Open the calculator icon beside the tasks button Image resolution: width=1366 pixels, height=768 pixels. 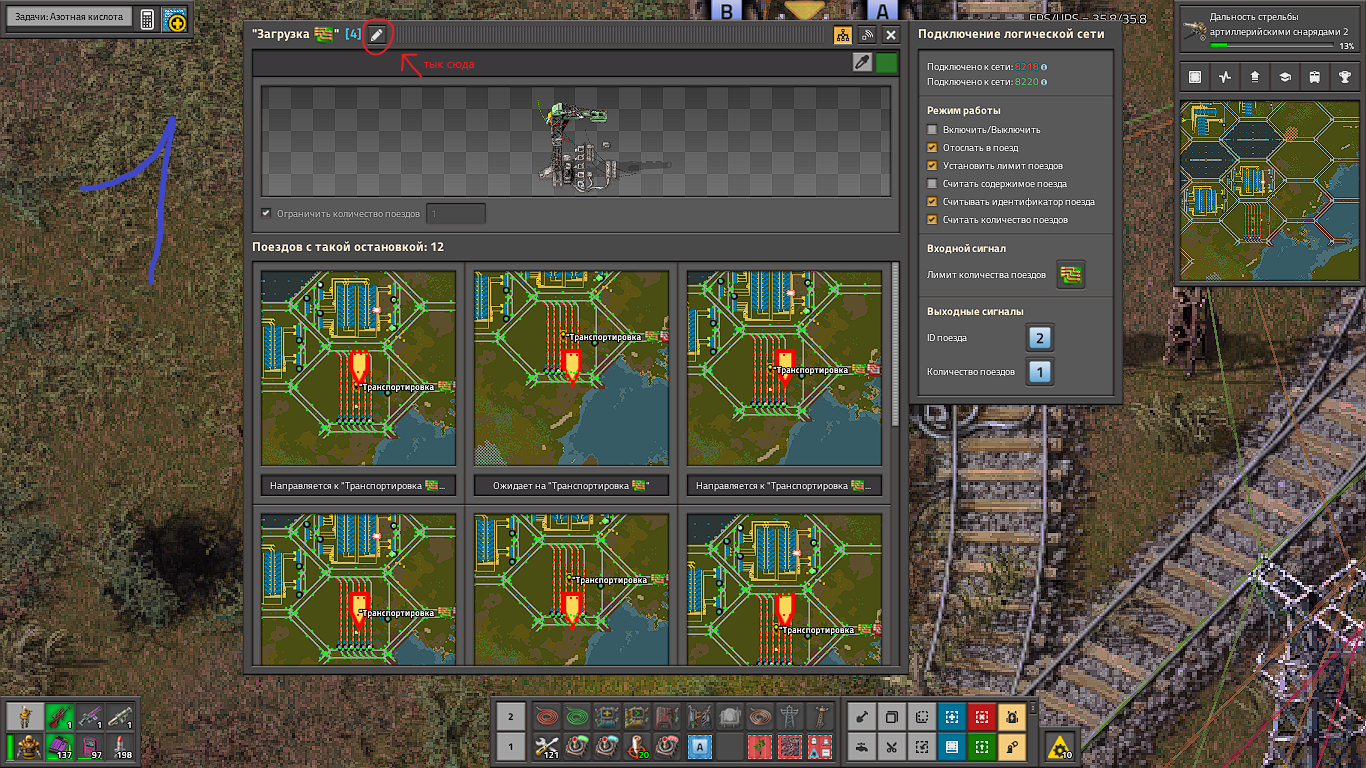click(x=147, y=20)
